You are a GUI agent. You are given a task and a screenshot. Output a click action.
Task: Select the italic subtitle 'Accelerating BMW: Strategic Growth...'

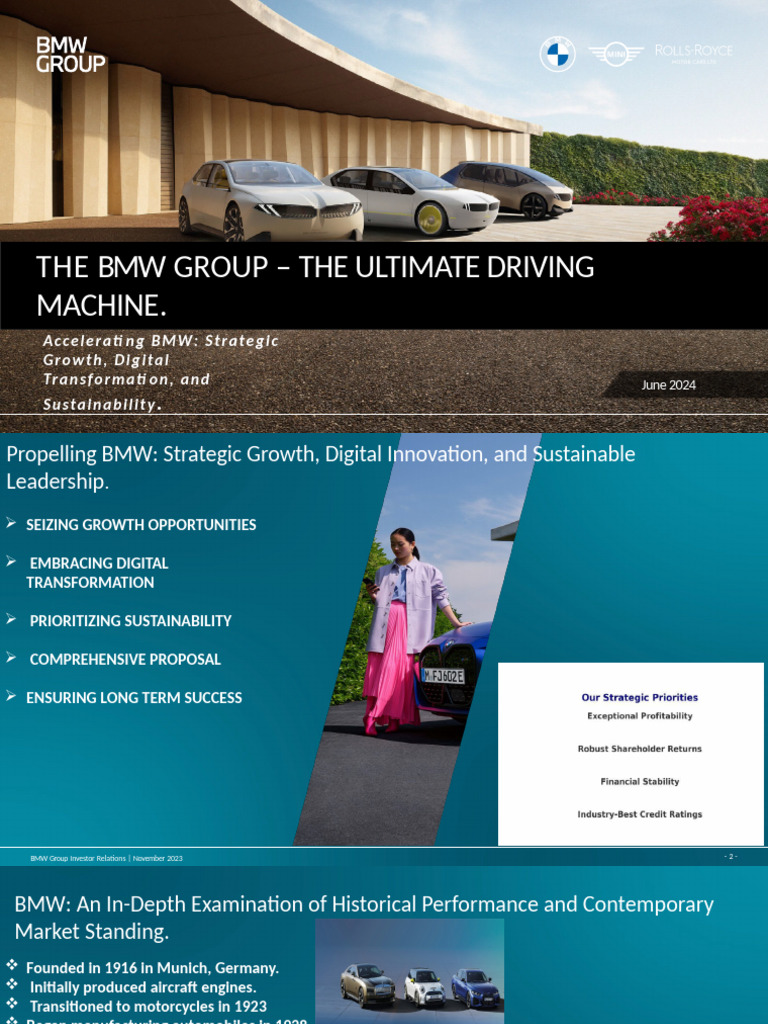(161, 372)
